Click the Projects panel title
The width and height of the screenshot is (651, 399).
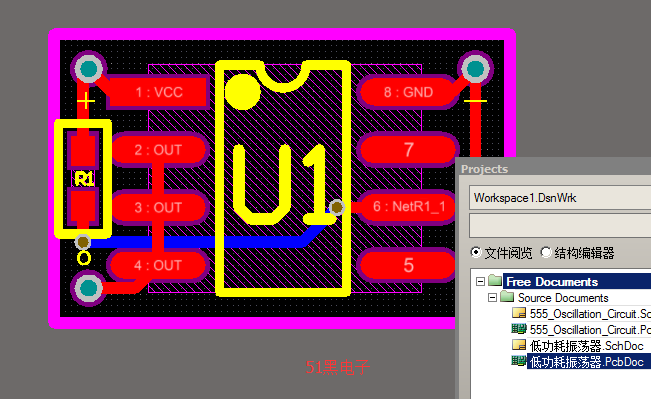(x=485, y=169)
